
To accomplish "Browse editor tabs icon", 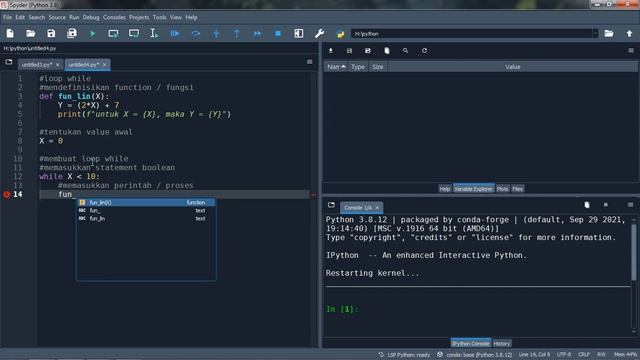I will 9,62.
